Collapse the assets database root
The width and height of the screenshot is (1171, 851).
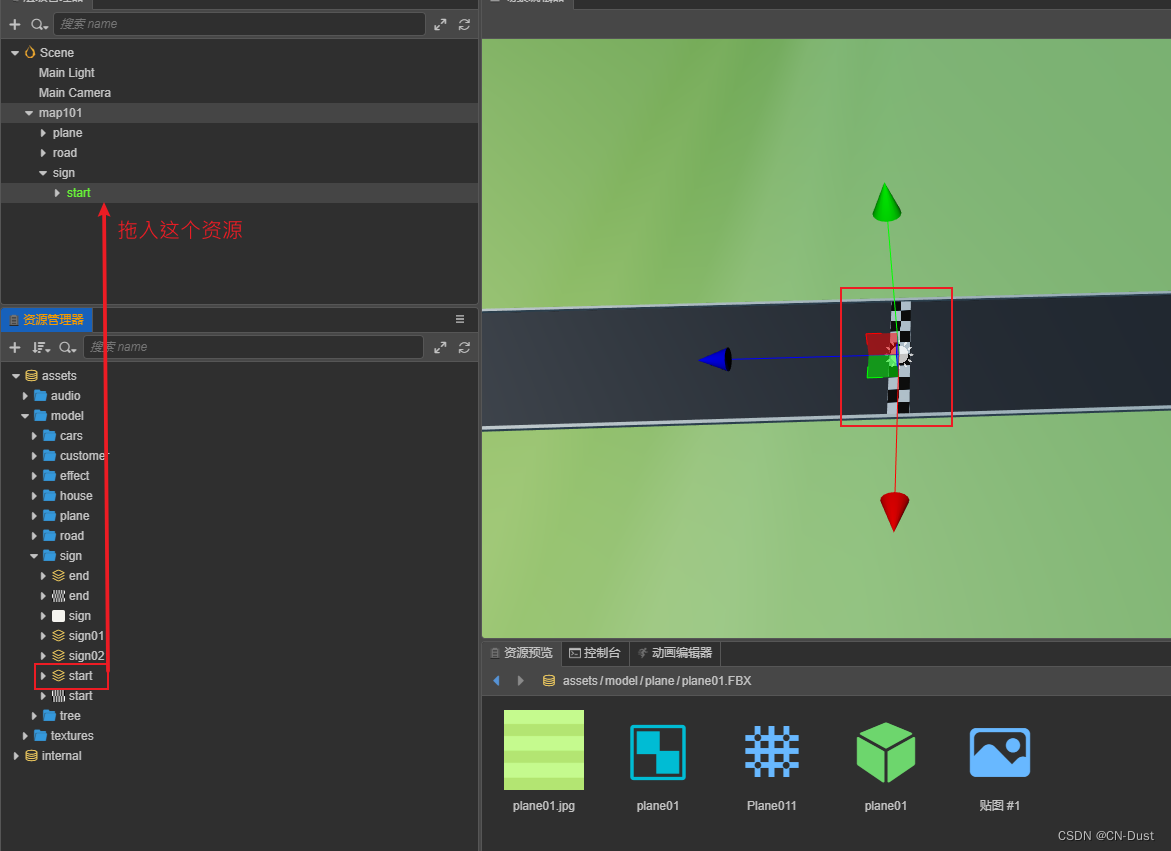[16, 376]
